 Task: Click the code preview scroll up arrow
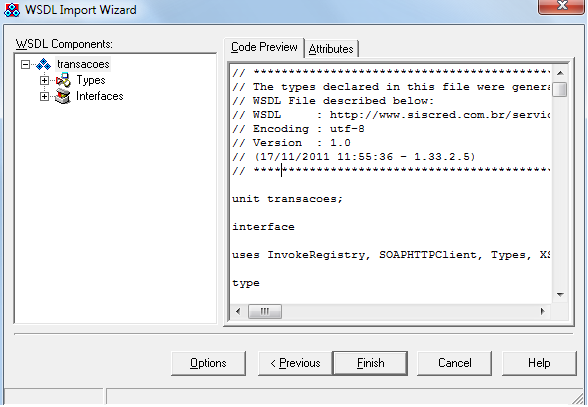[x=560, y=73]
